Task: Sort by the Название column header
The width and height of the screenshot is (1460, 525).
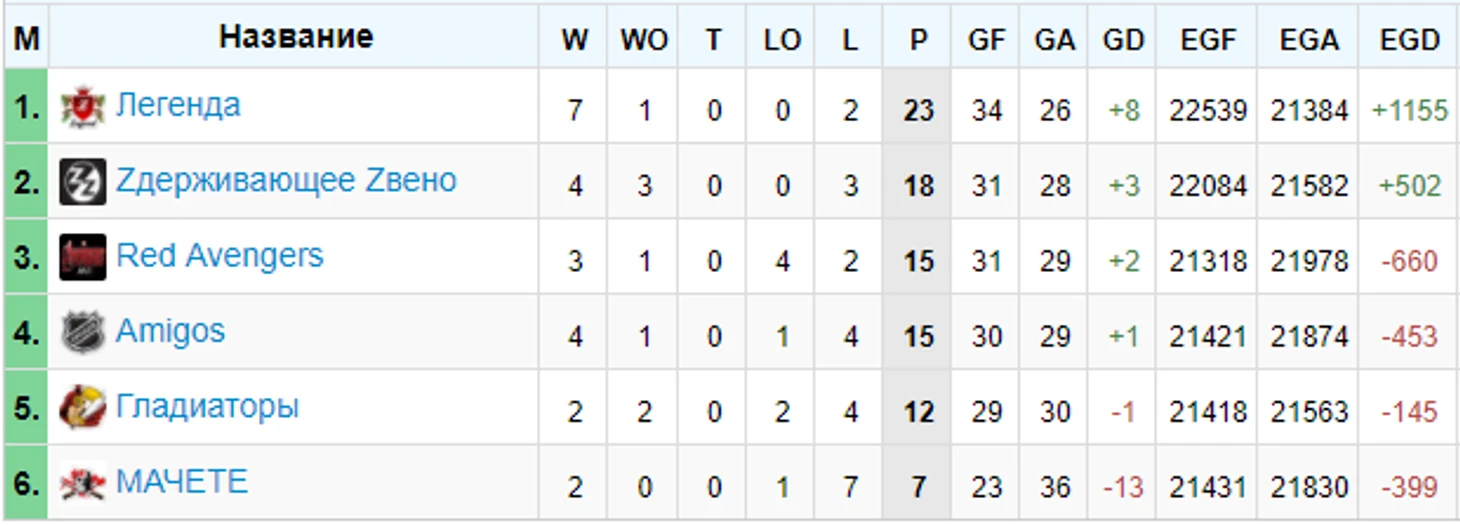Action: 296,37
